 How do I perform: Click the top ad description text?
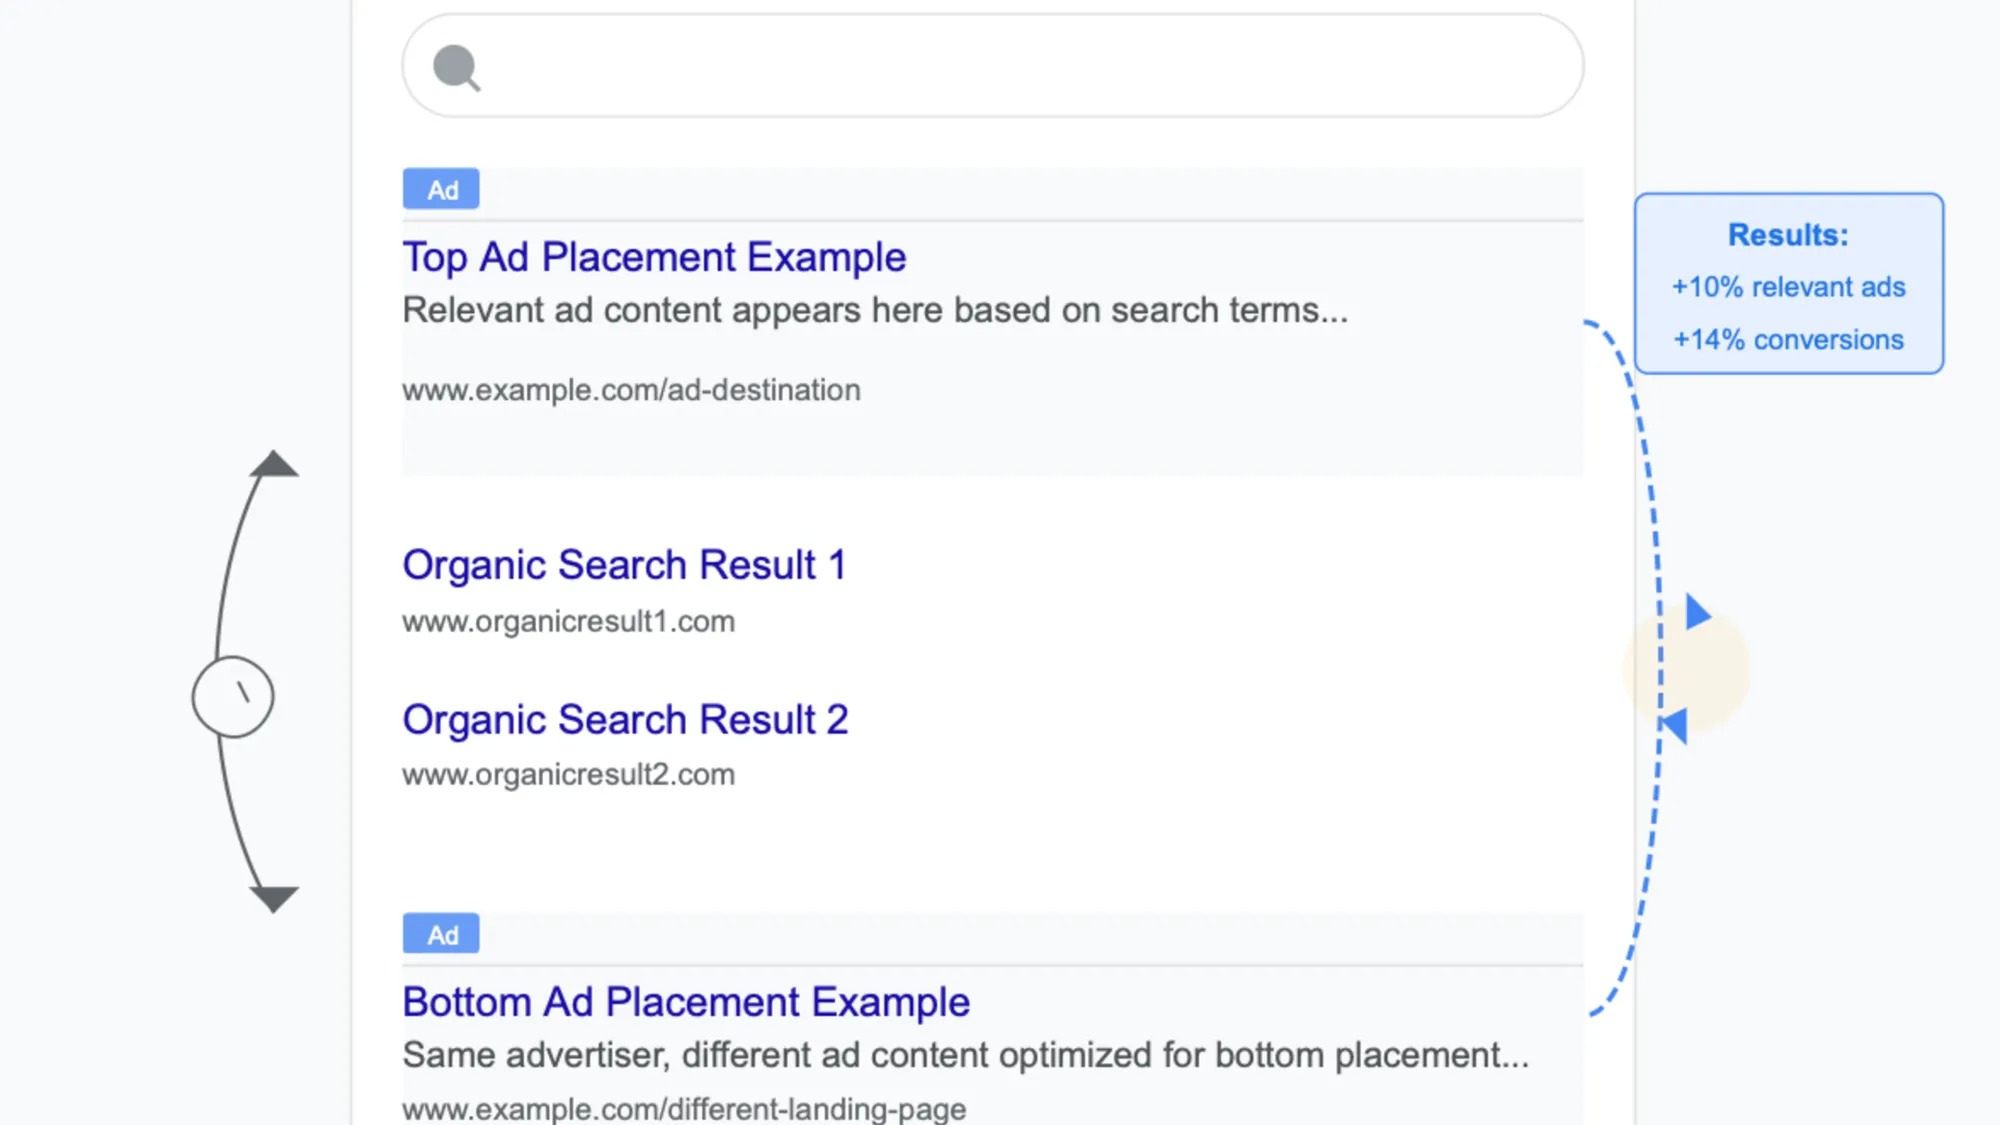pos(875,310)
